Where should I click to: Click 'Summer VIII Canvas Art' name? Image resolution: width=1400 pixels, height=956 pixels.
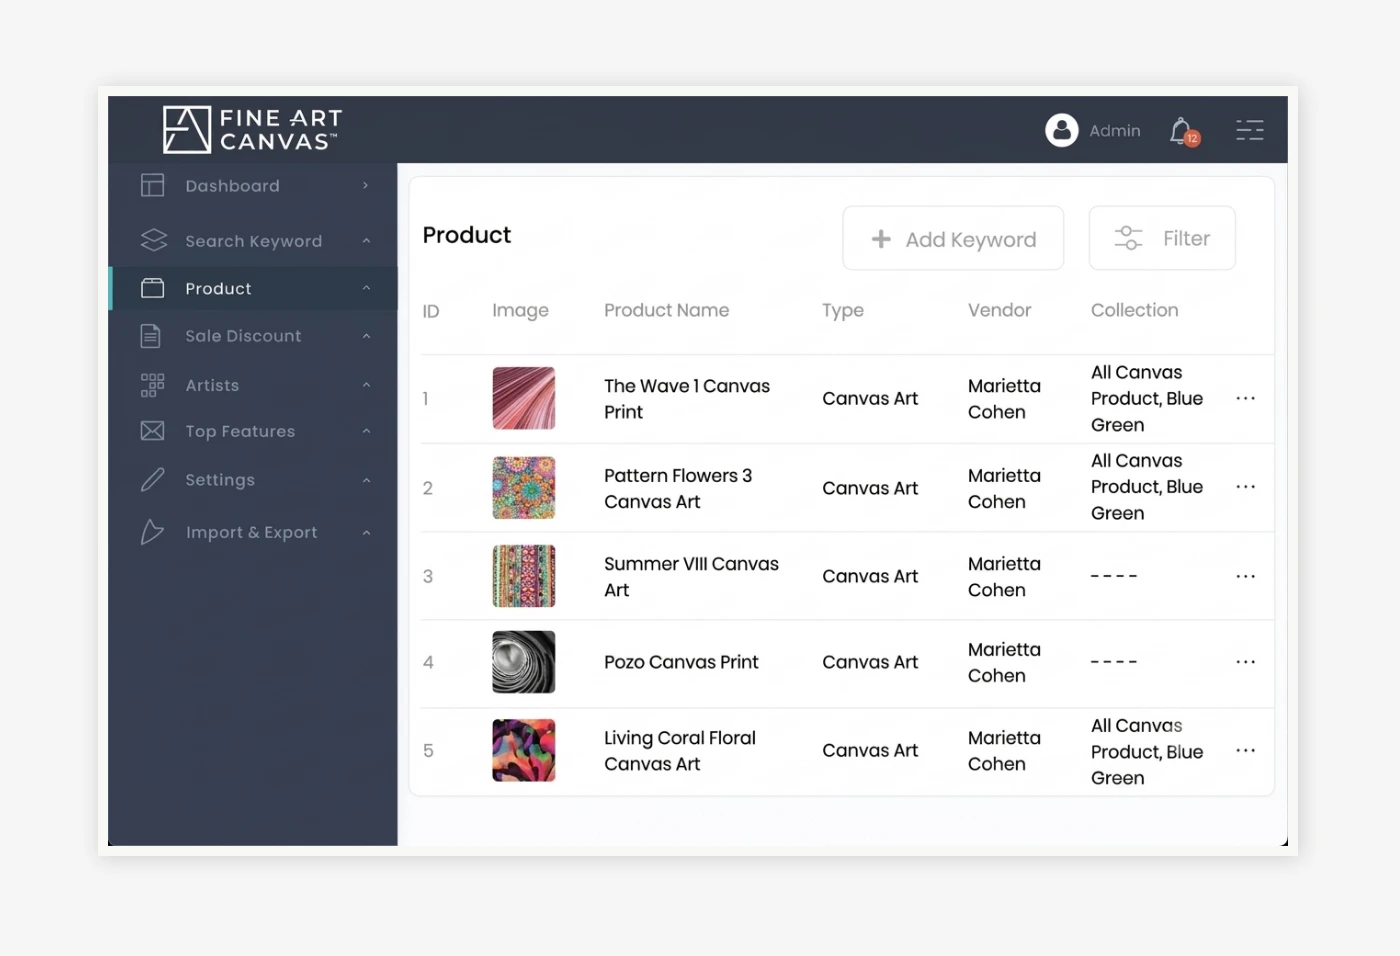tap(691, 576)
